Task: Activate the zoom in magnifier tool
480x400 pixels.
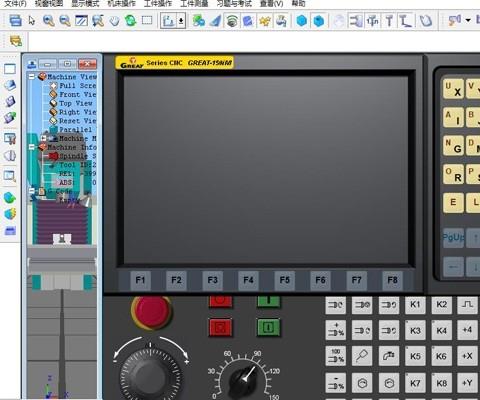Action: point(49,21)
